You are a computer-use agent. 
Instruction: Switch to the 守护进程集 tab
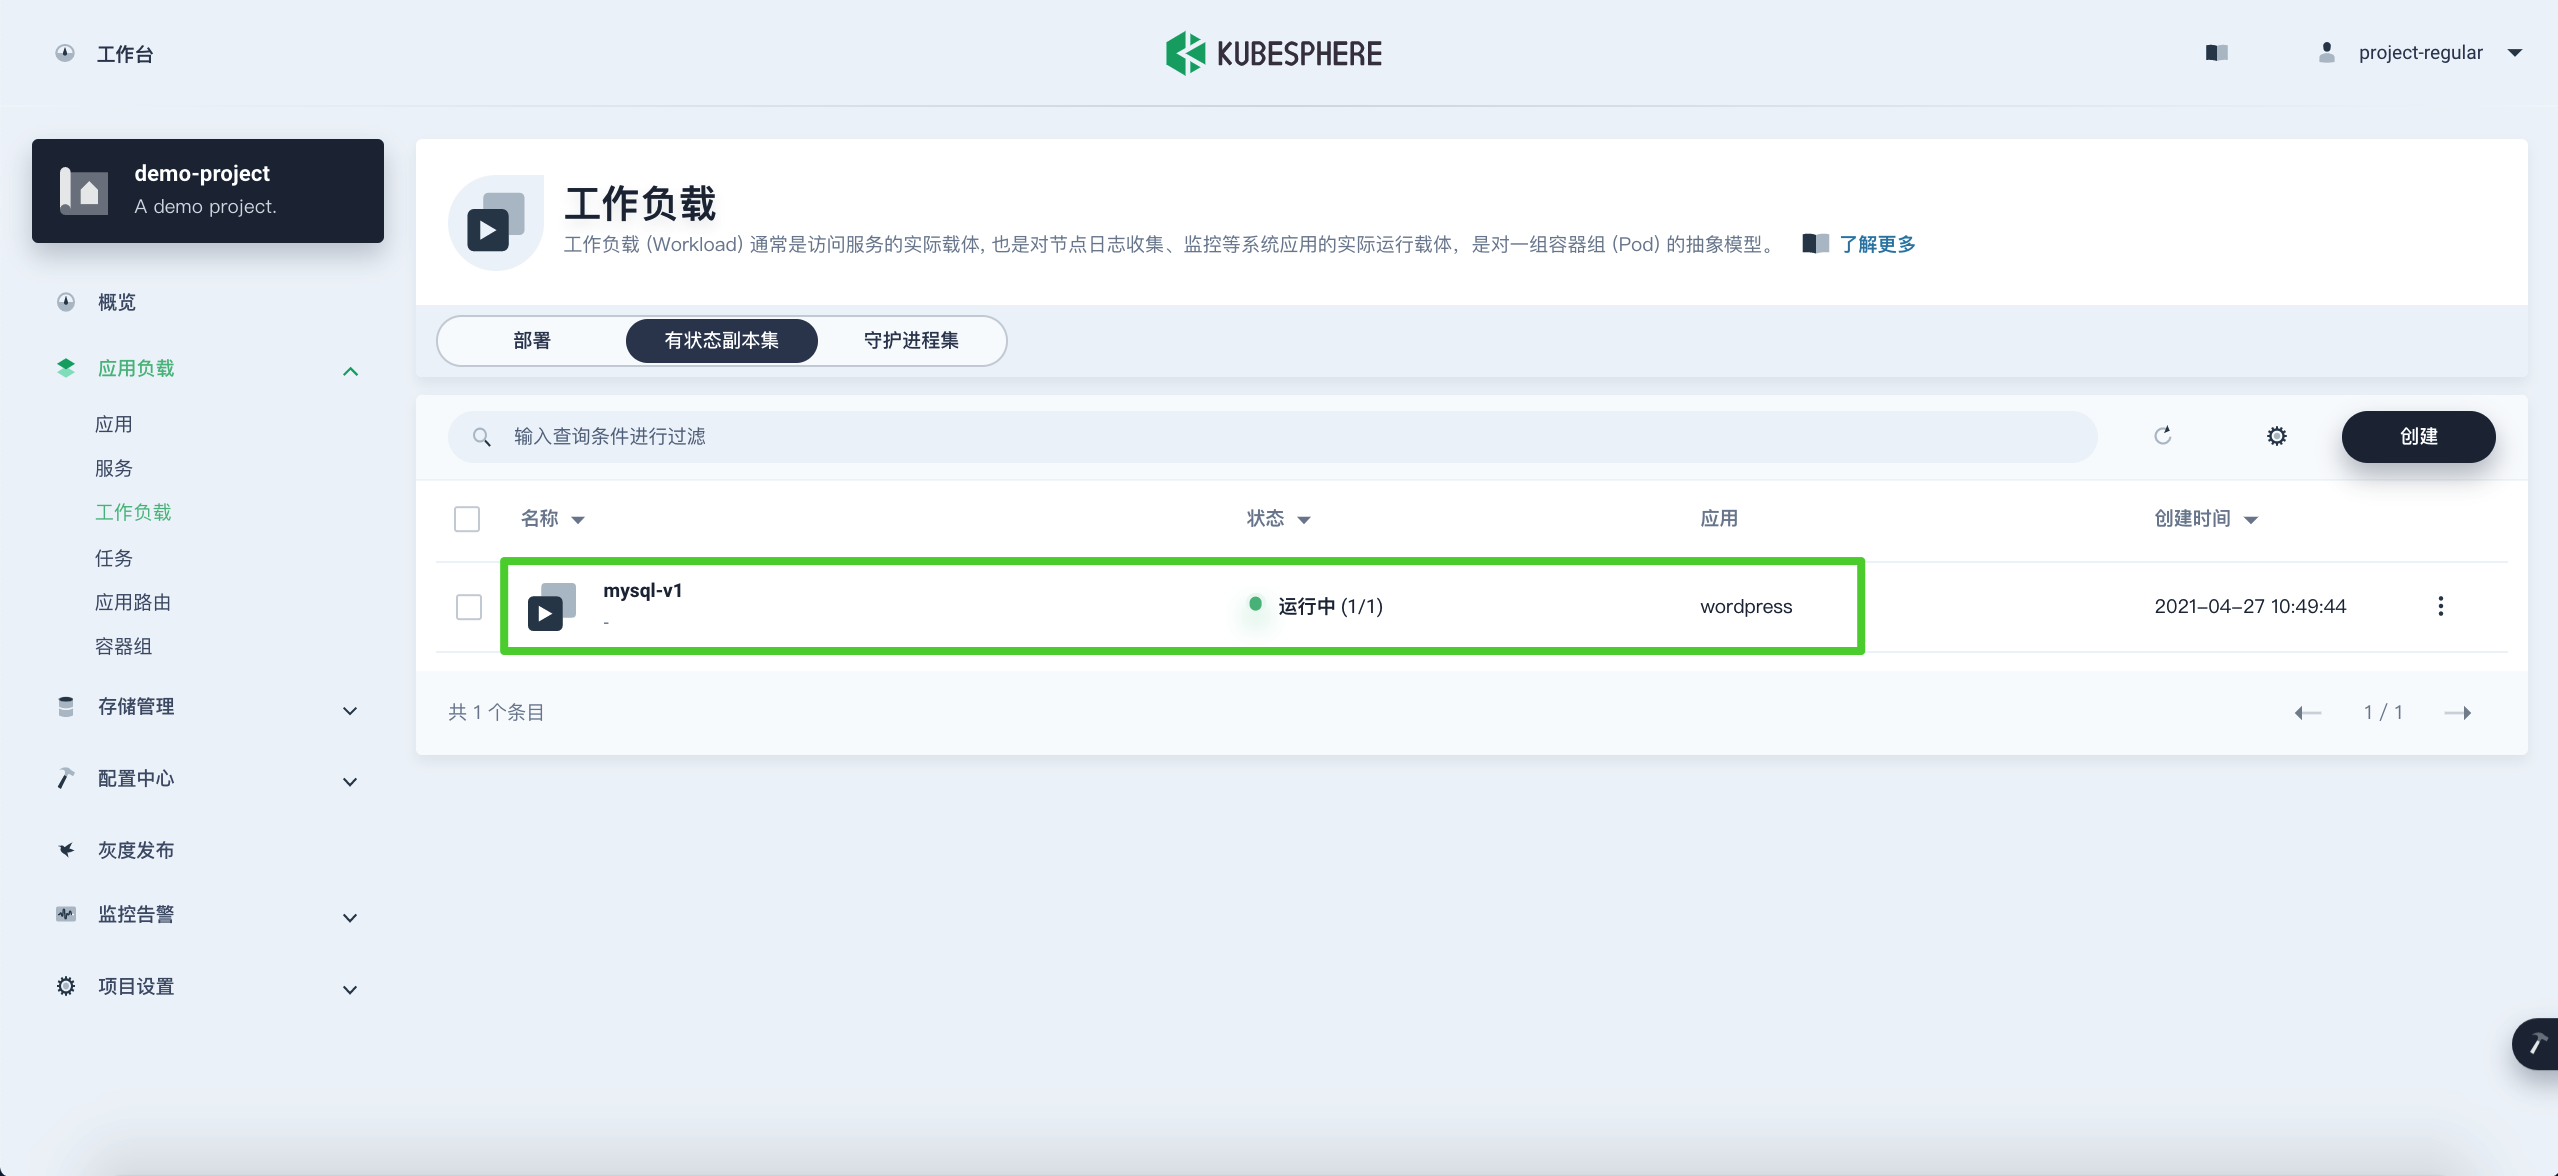click(x=910, y=341)
